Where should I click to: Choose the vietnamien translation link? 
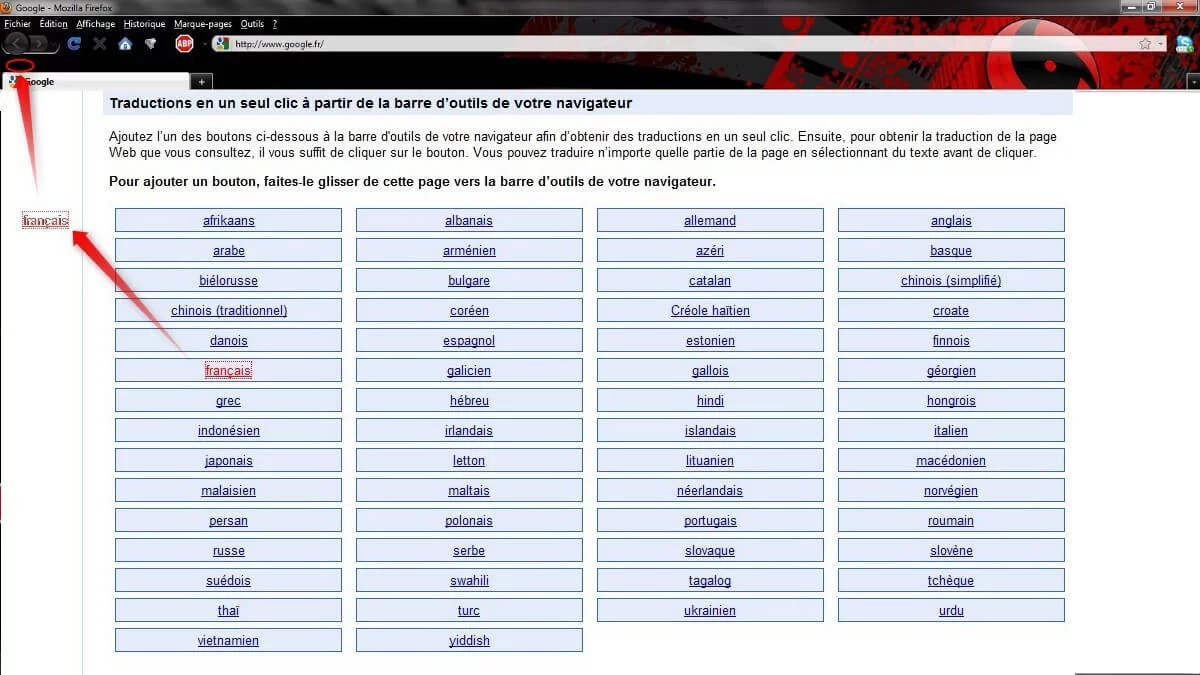[x=229, y=641]
